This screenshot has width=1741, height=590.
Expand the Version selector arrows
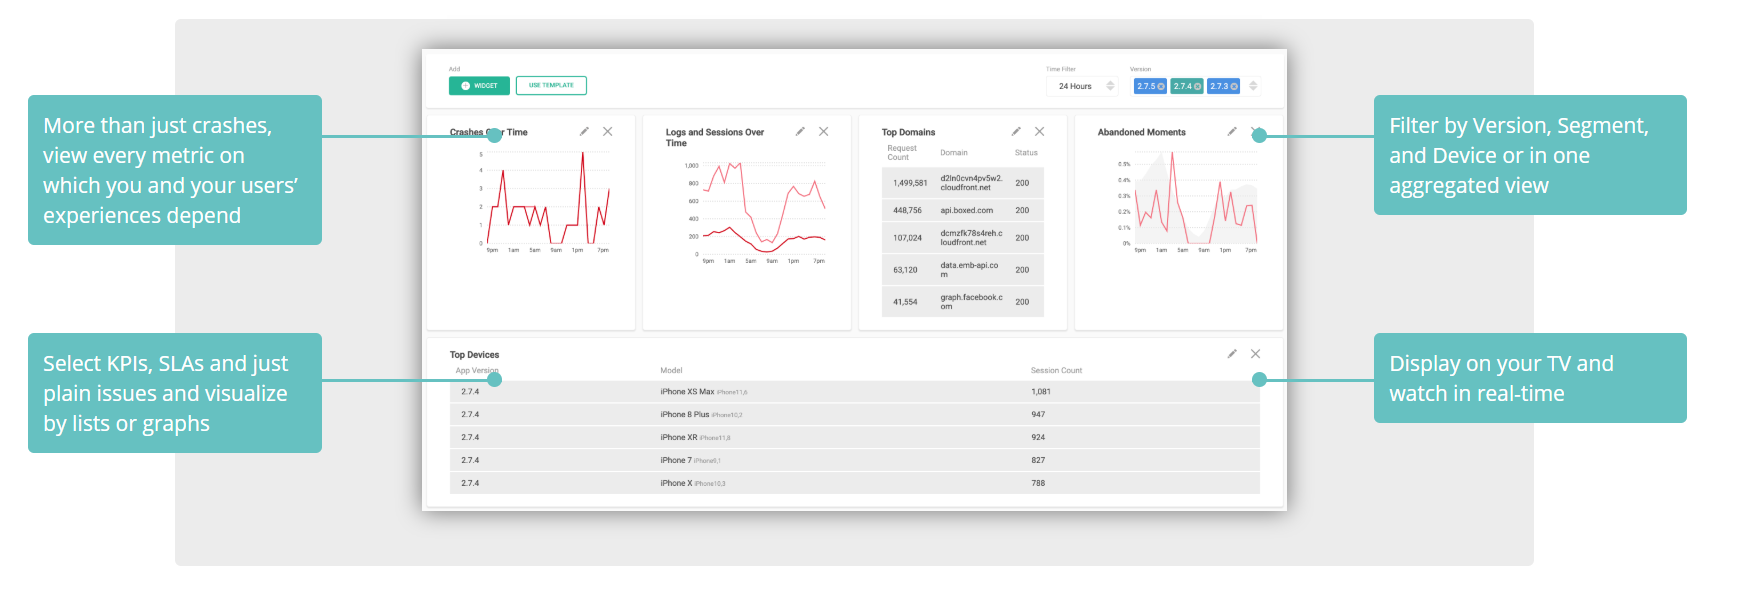point(1253,86)
